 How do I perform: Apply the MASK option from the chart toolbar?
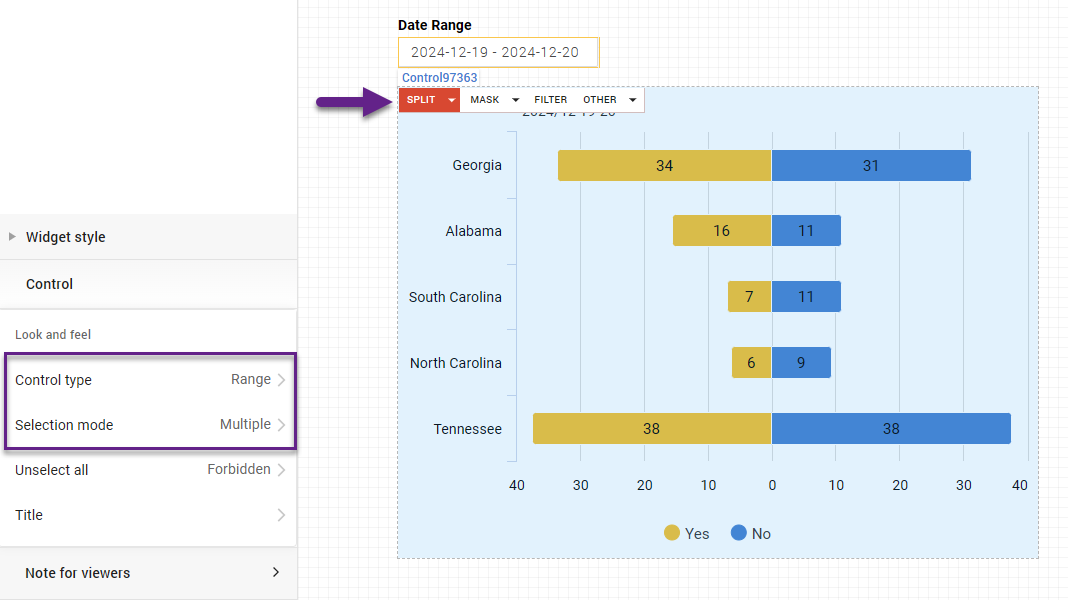tap(485, 99)
